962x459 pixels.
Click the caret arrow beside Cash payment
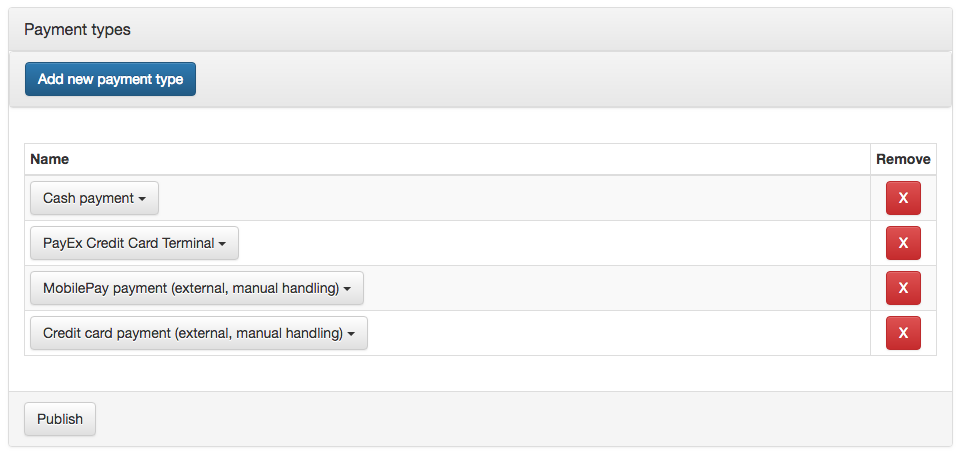point(142,199)
